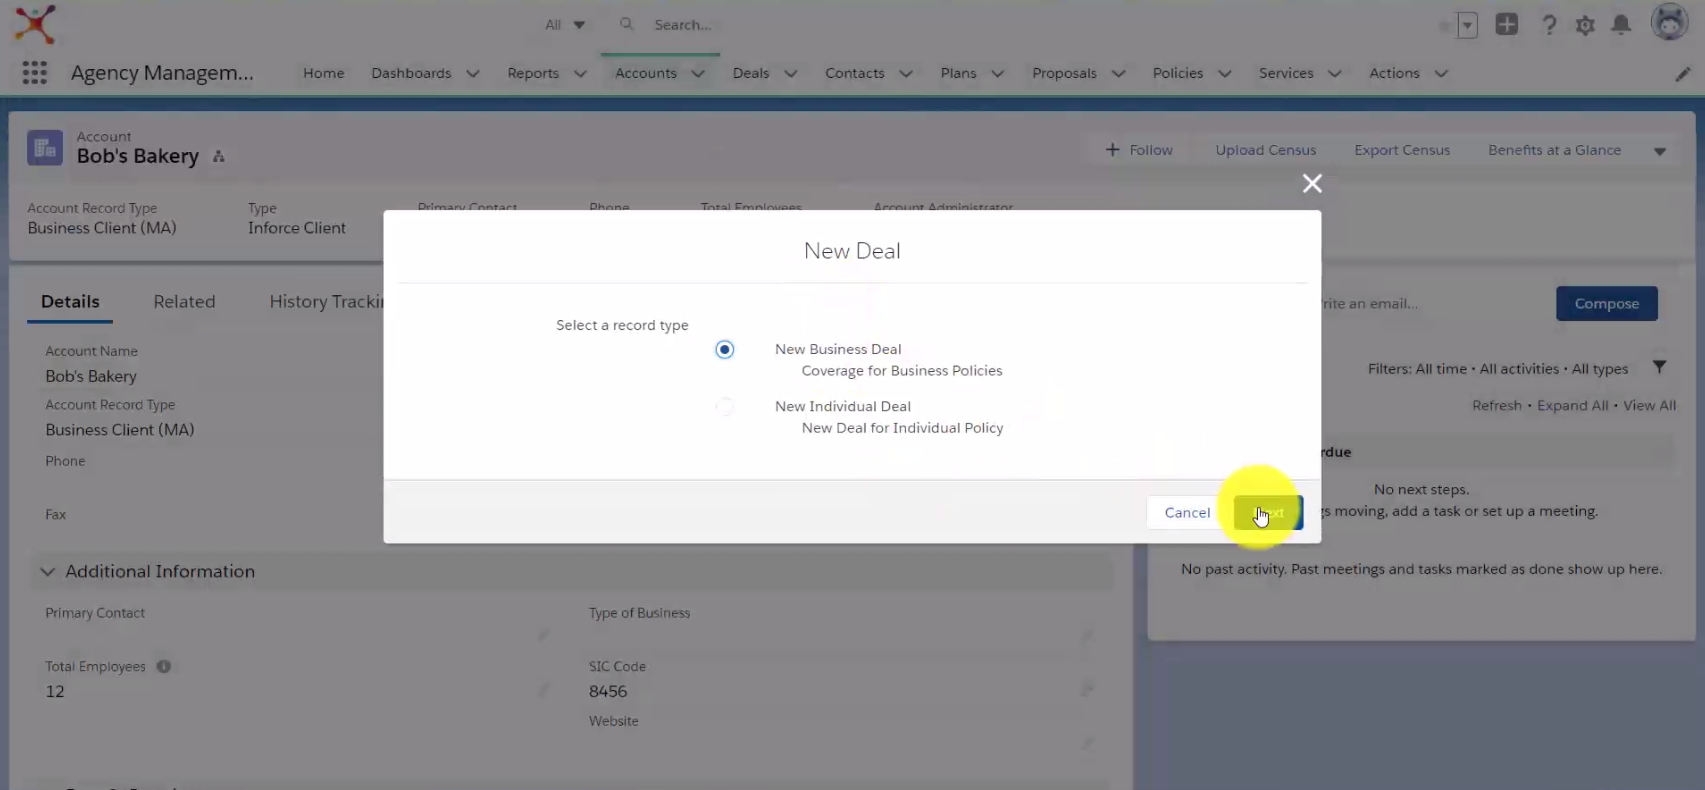Edit the Website field pencil icon
The width and height of the screenshot is (1705, 790).
point(1087,743)
